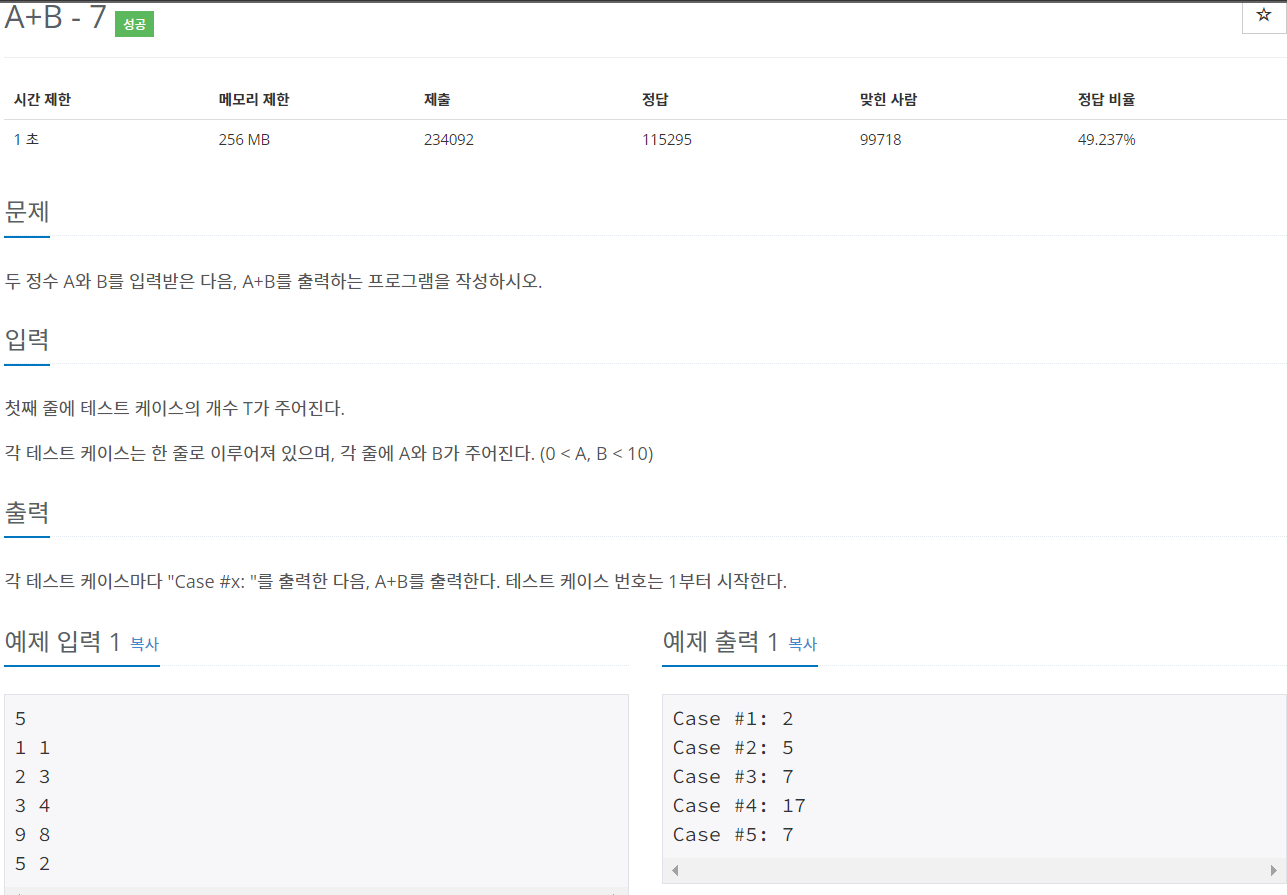The width and height of the screenshot is (1287, 895).
Task: Click the 정답 count 115295
Action: point(666,139)
